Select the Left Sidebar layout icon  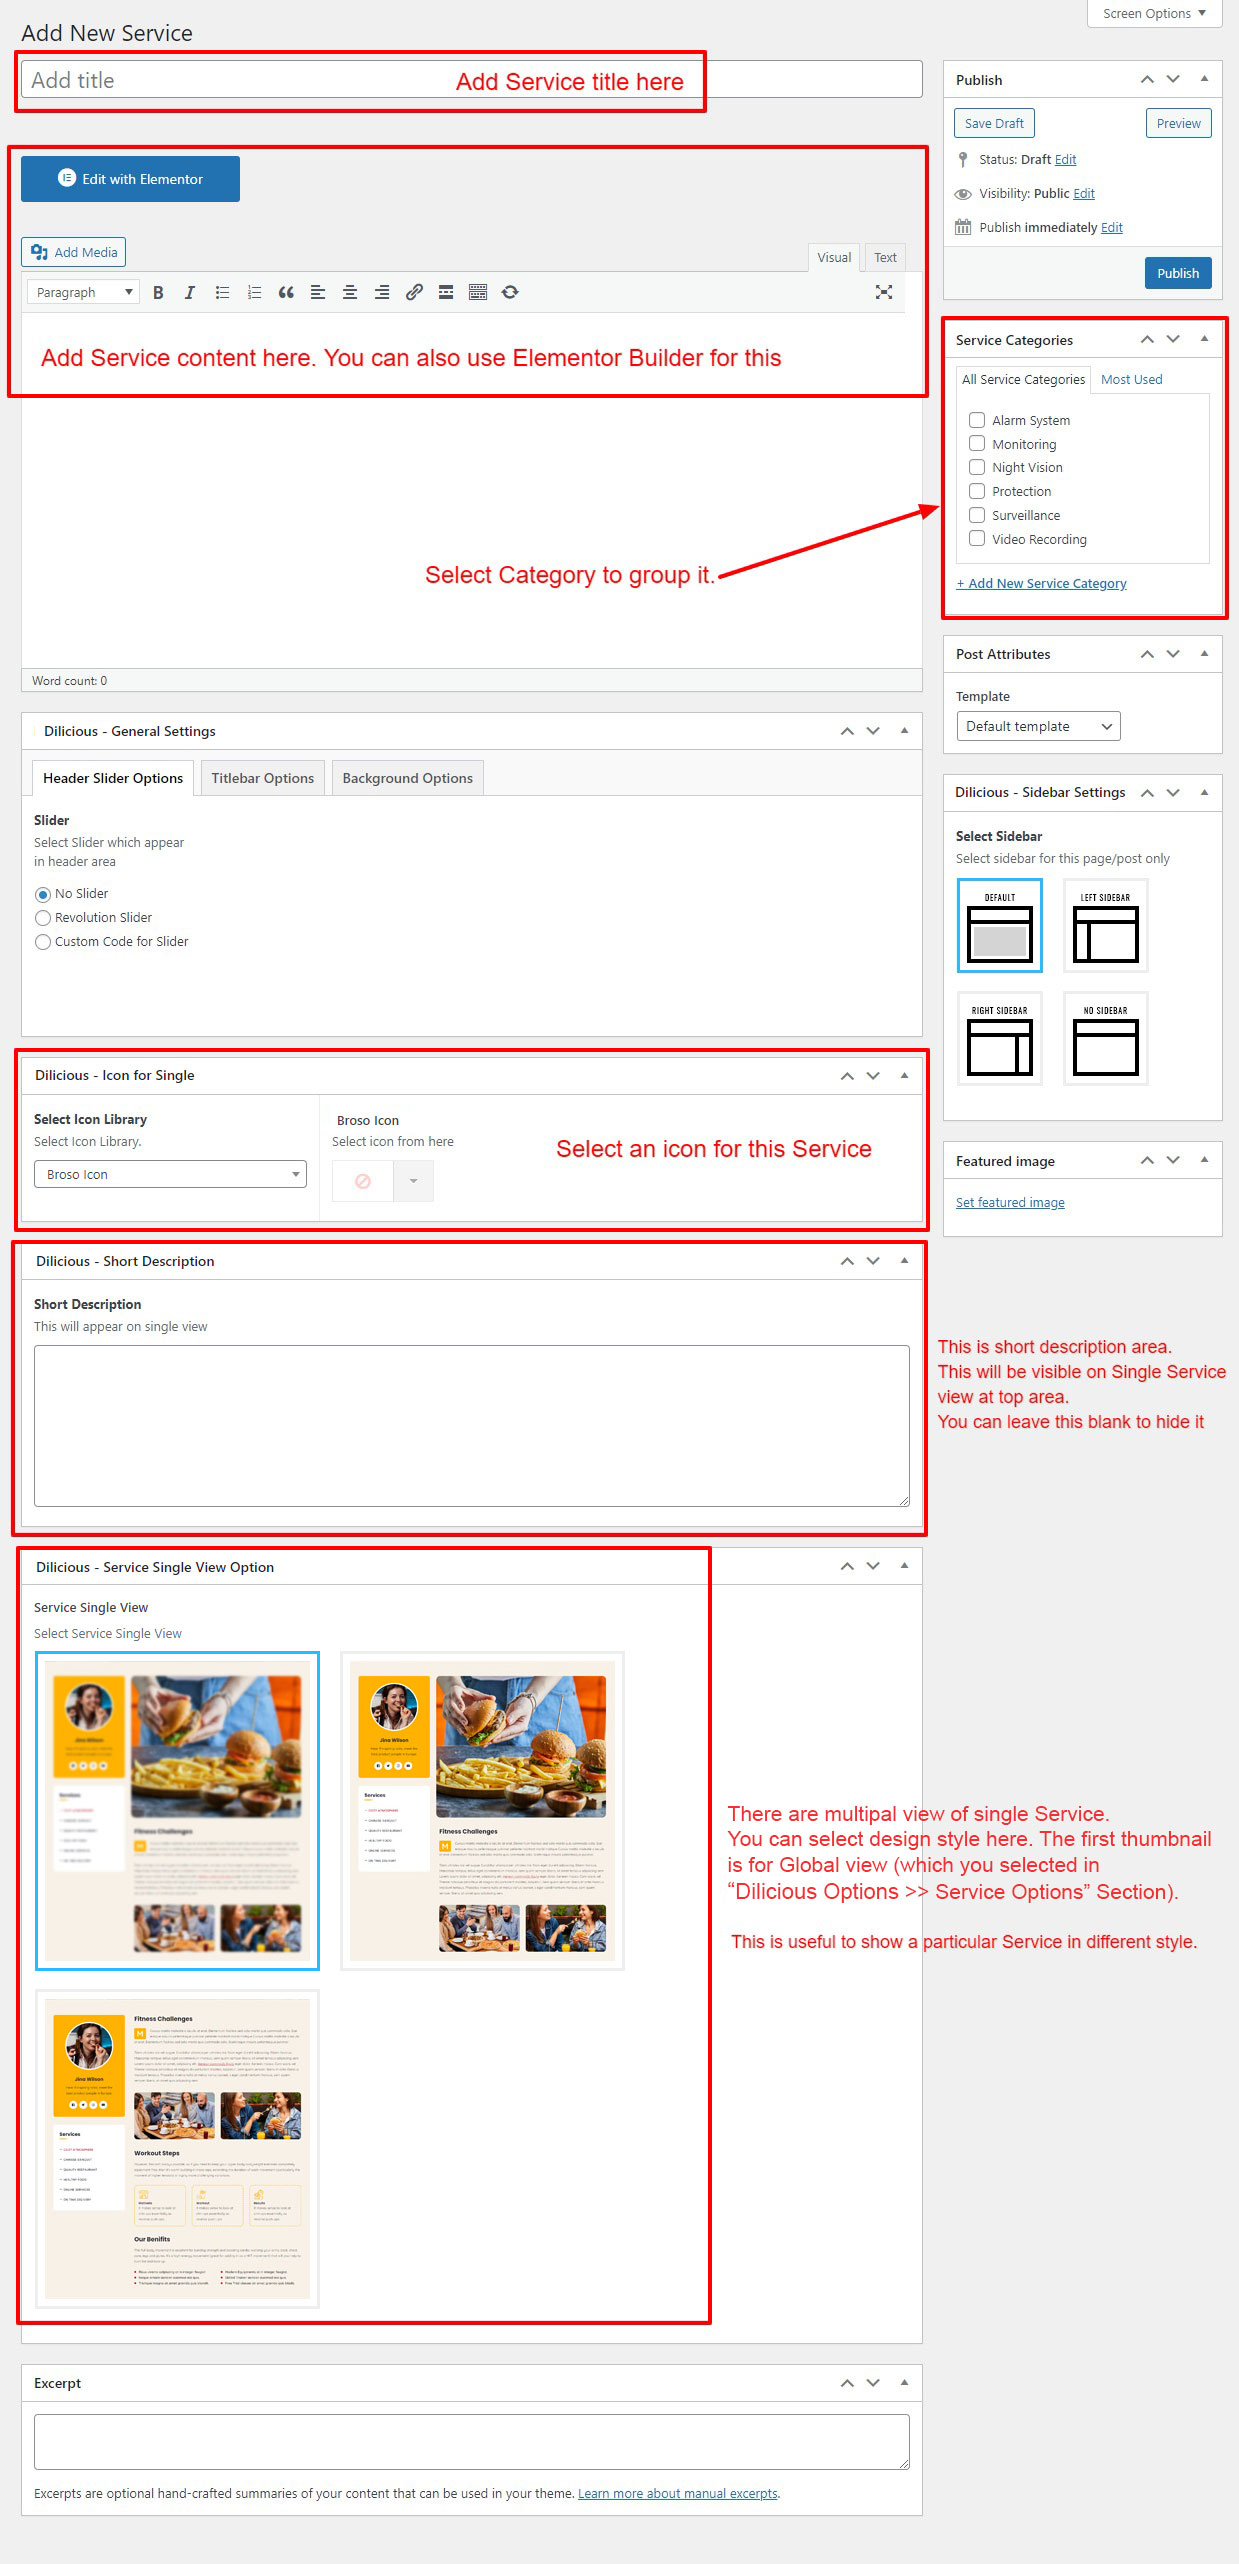[x=1105, y=925]
